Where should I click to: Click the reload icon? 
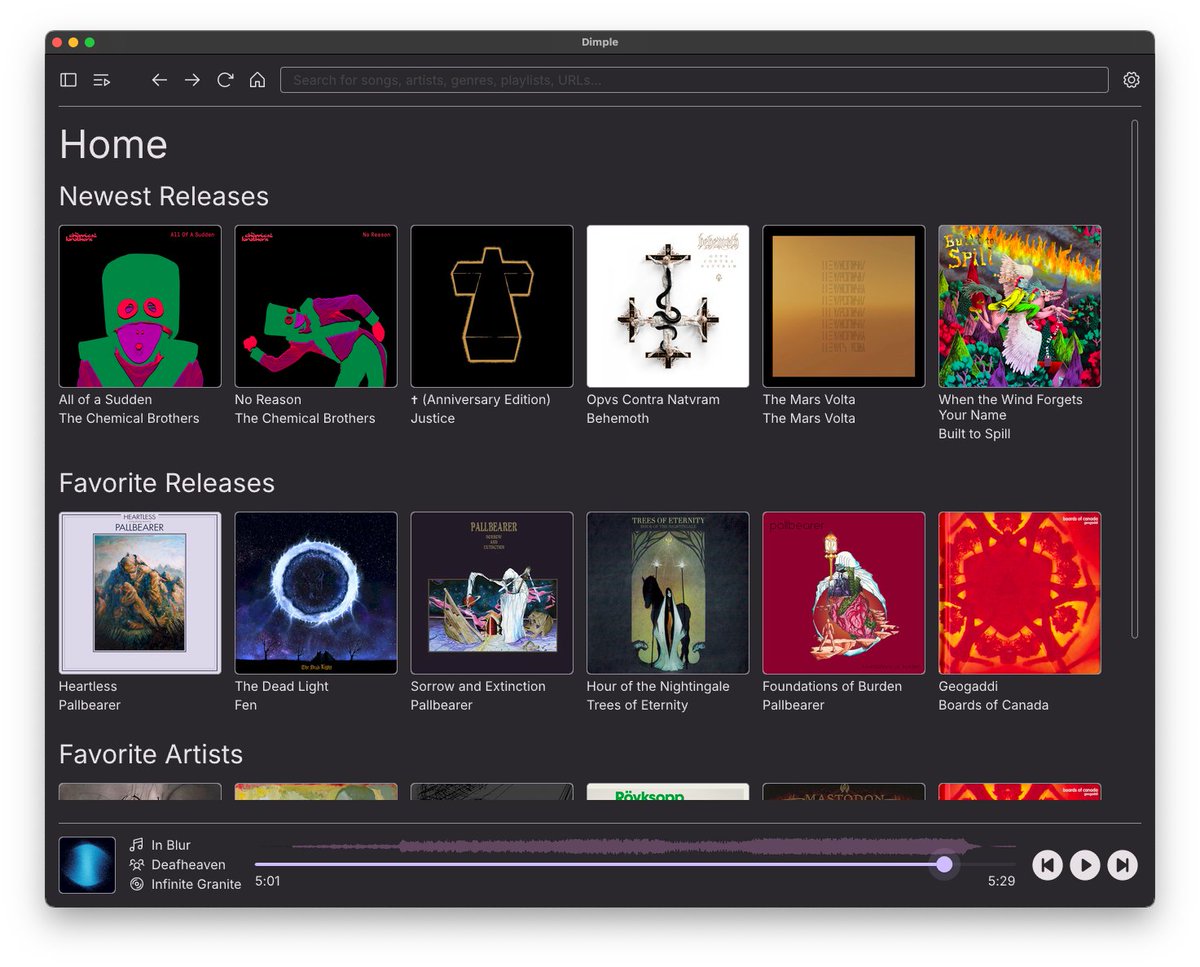pyautogui.click(x=225, y=80)
